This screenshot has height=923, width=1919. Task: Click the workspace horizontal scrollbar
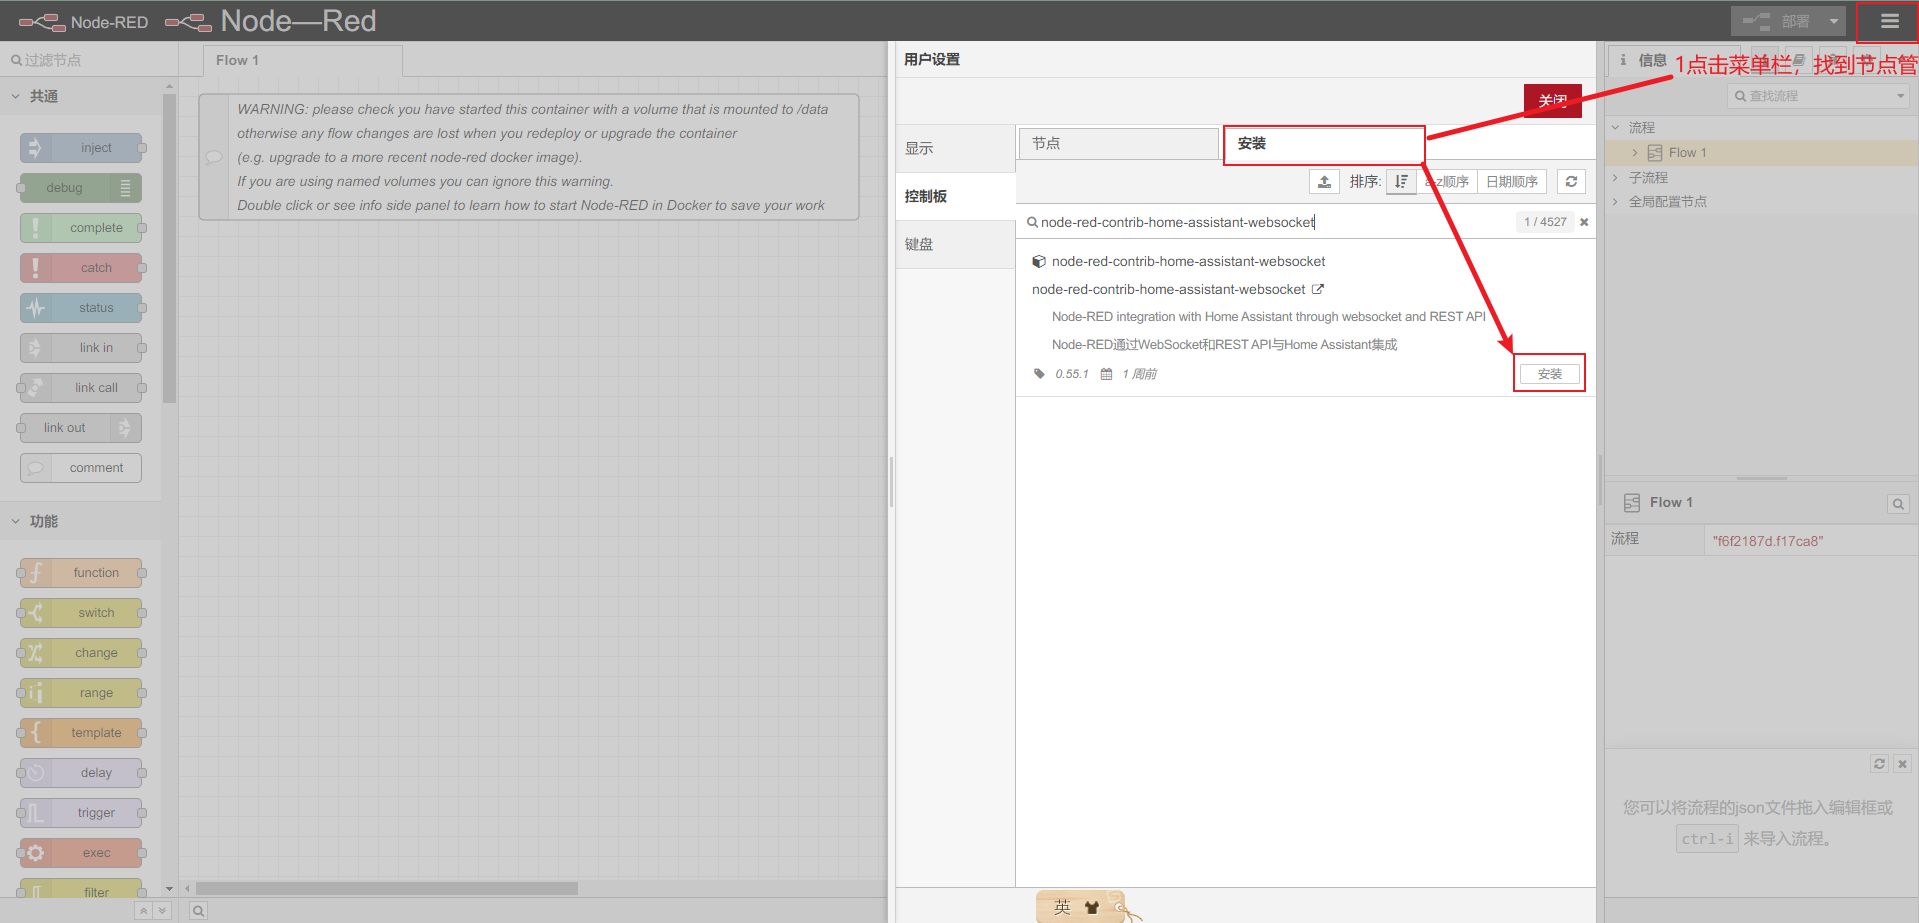tap(387, 888)
